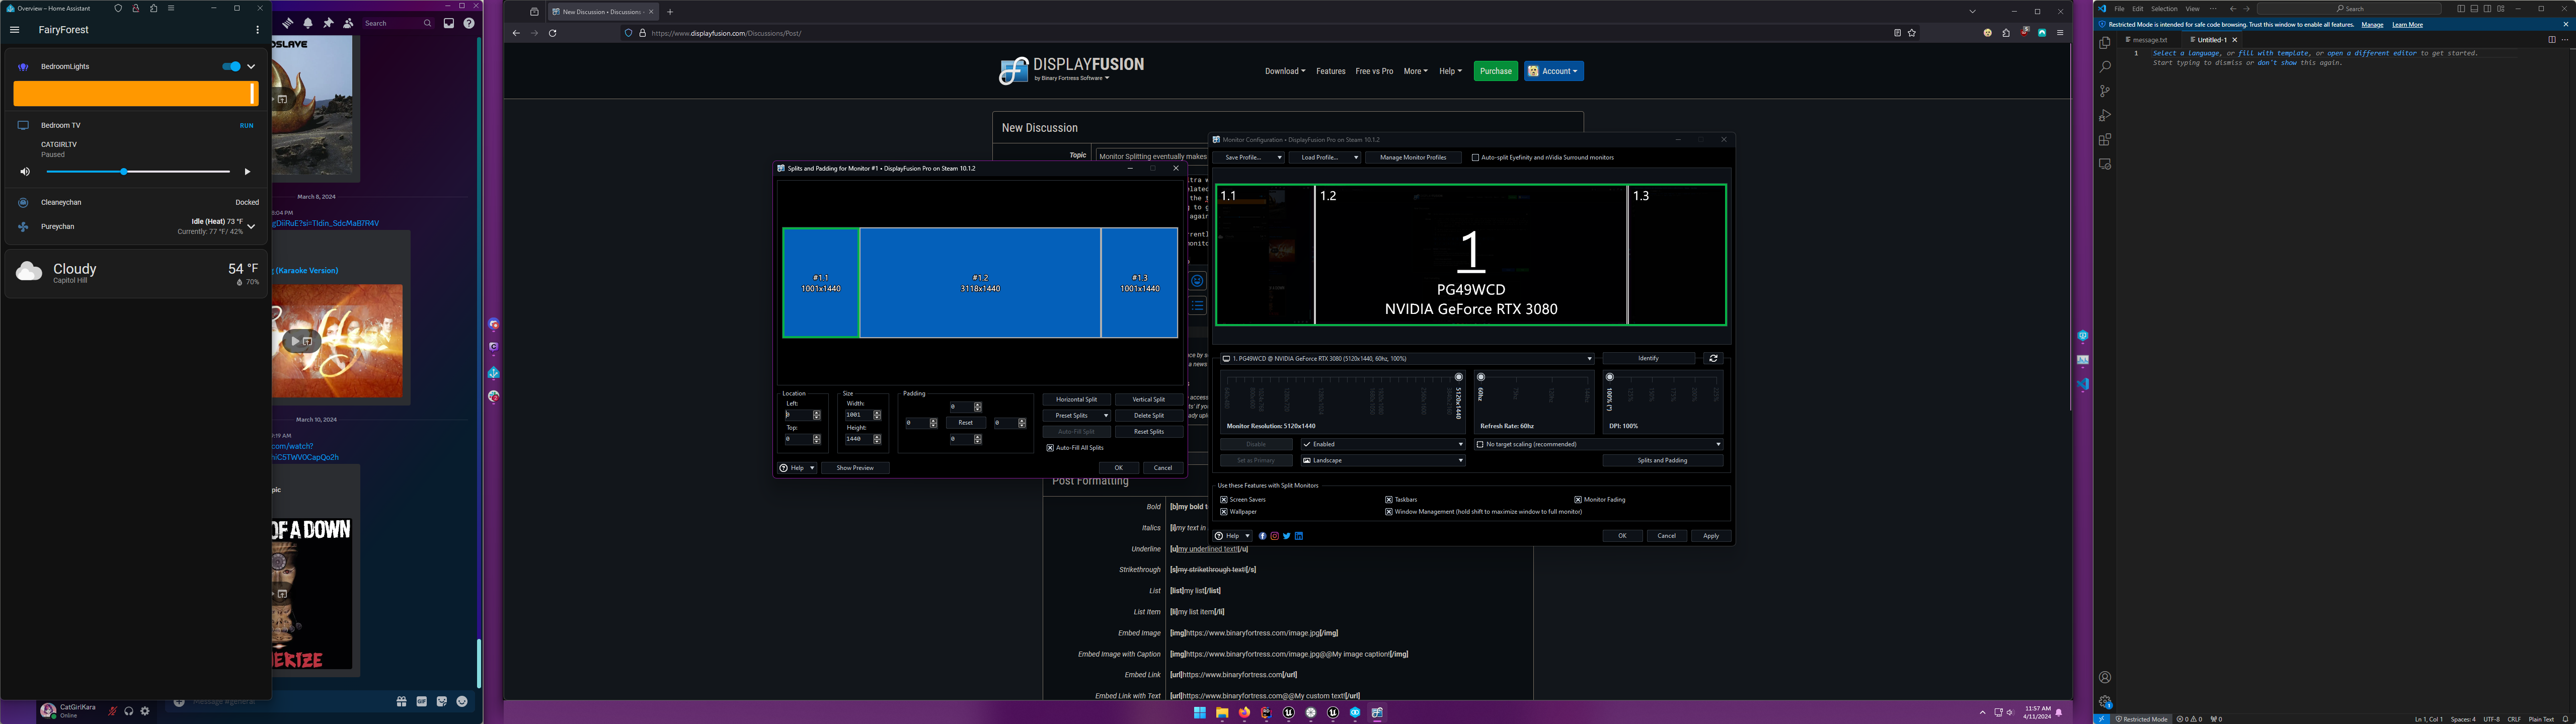The width and height of the screenshot is (2576, 724).
Task: Play Bedroom TV media
Action: click(x=247, y=172)
